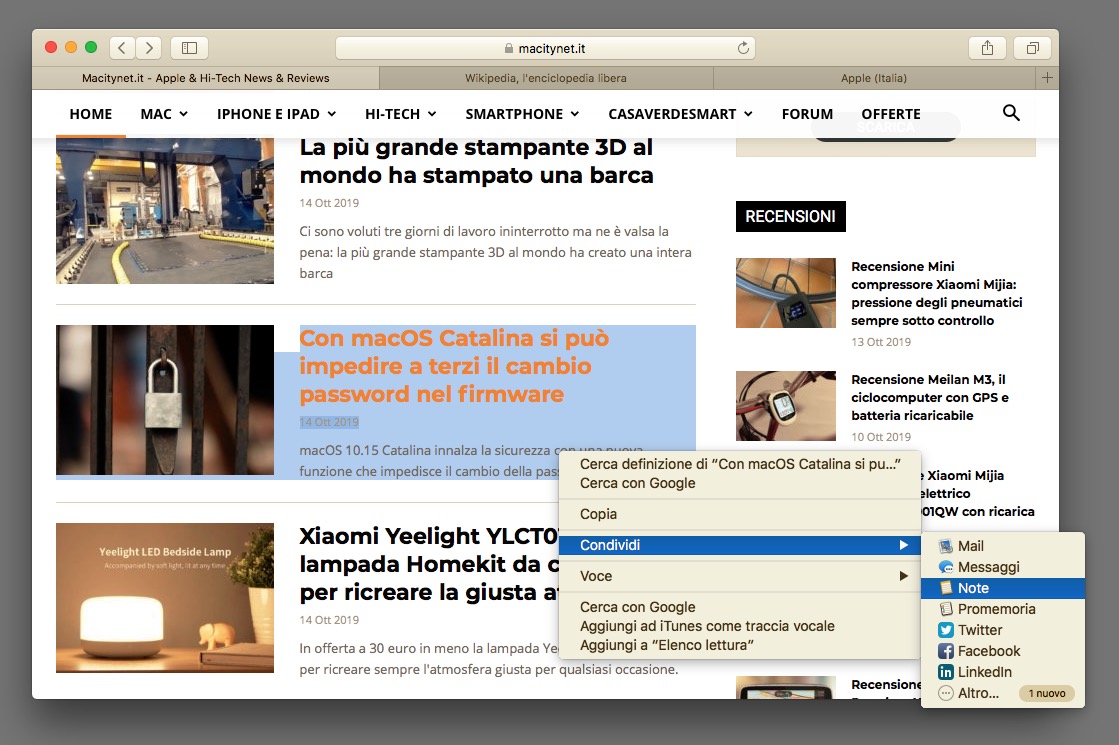This screenshot has height=745, width=1119.
Task: Select Aggiungi a "Elenco lettura"
Action: (739, 645)
